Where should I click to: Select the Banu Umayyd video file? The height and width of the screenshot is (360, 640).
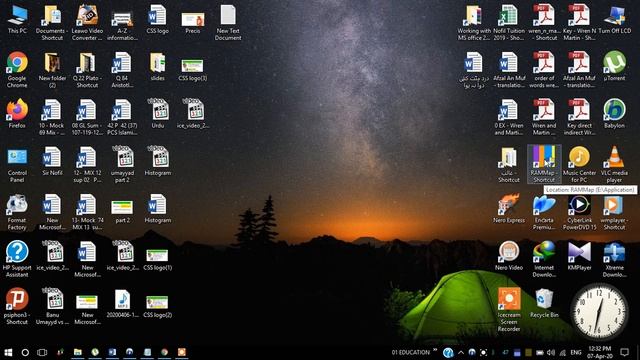(52, 306)
